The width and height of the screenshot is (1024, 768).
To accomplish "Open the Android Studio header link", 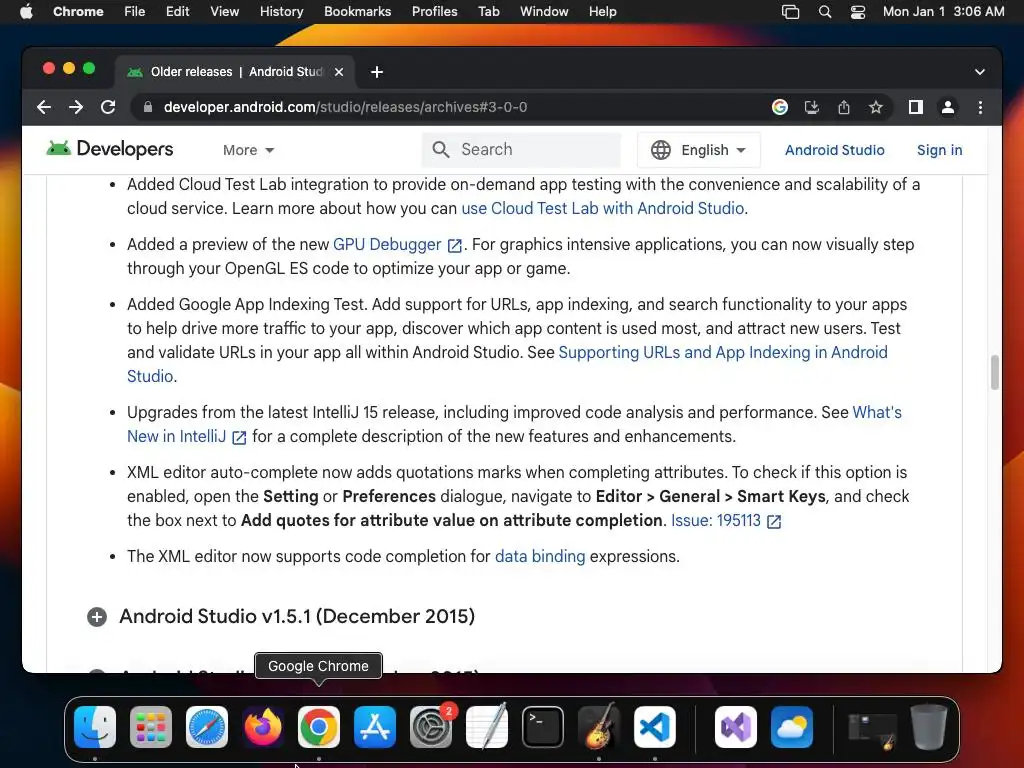I will point(835,150).
